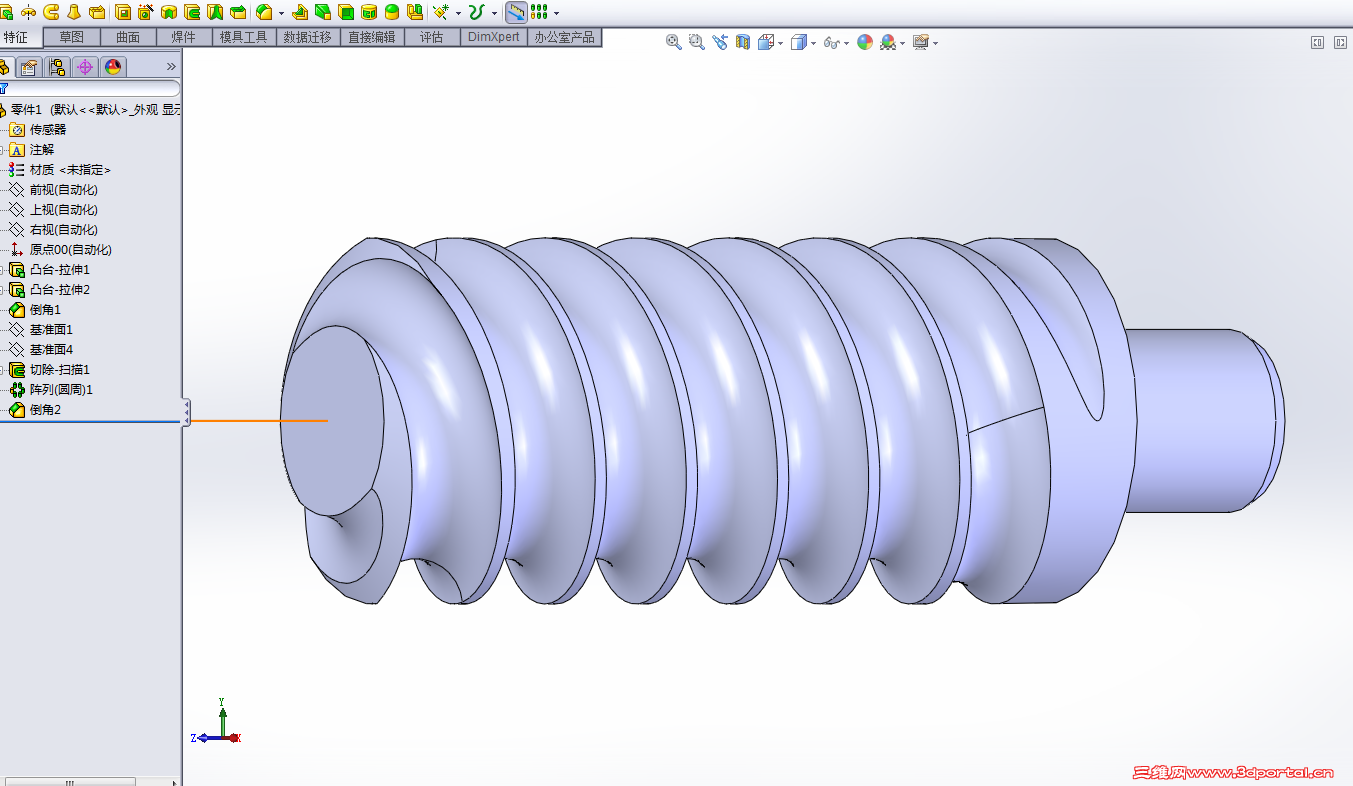Screen dimensions: 1353x786
Task: Select the Shell tool icon
Action: coord(345,12)
